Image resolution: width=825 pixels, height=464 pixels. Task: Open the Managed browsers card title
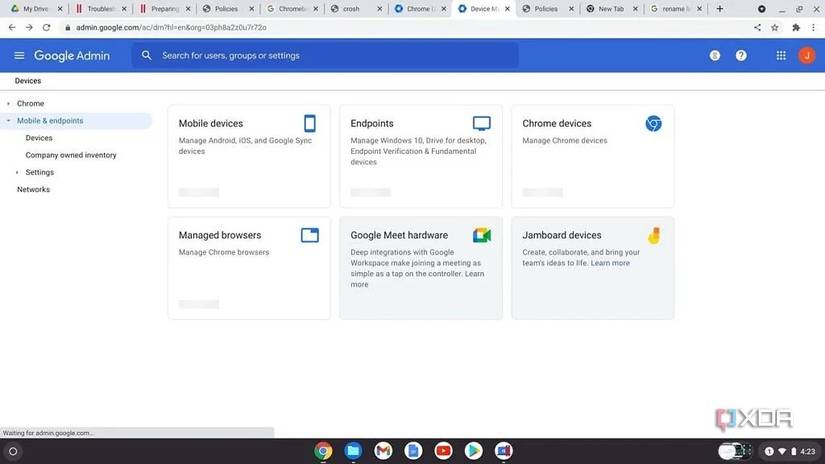[x=219, y=235]
